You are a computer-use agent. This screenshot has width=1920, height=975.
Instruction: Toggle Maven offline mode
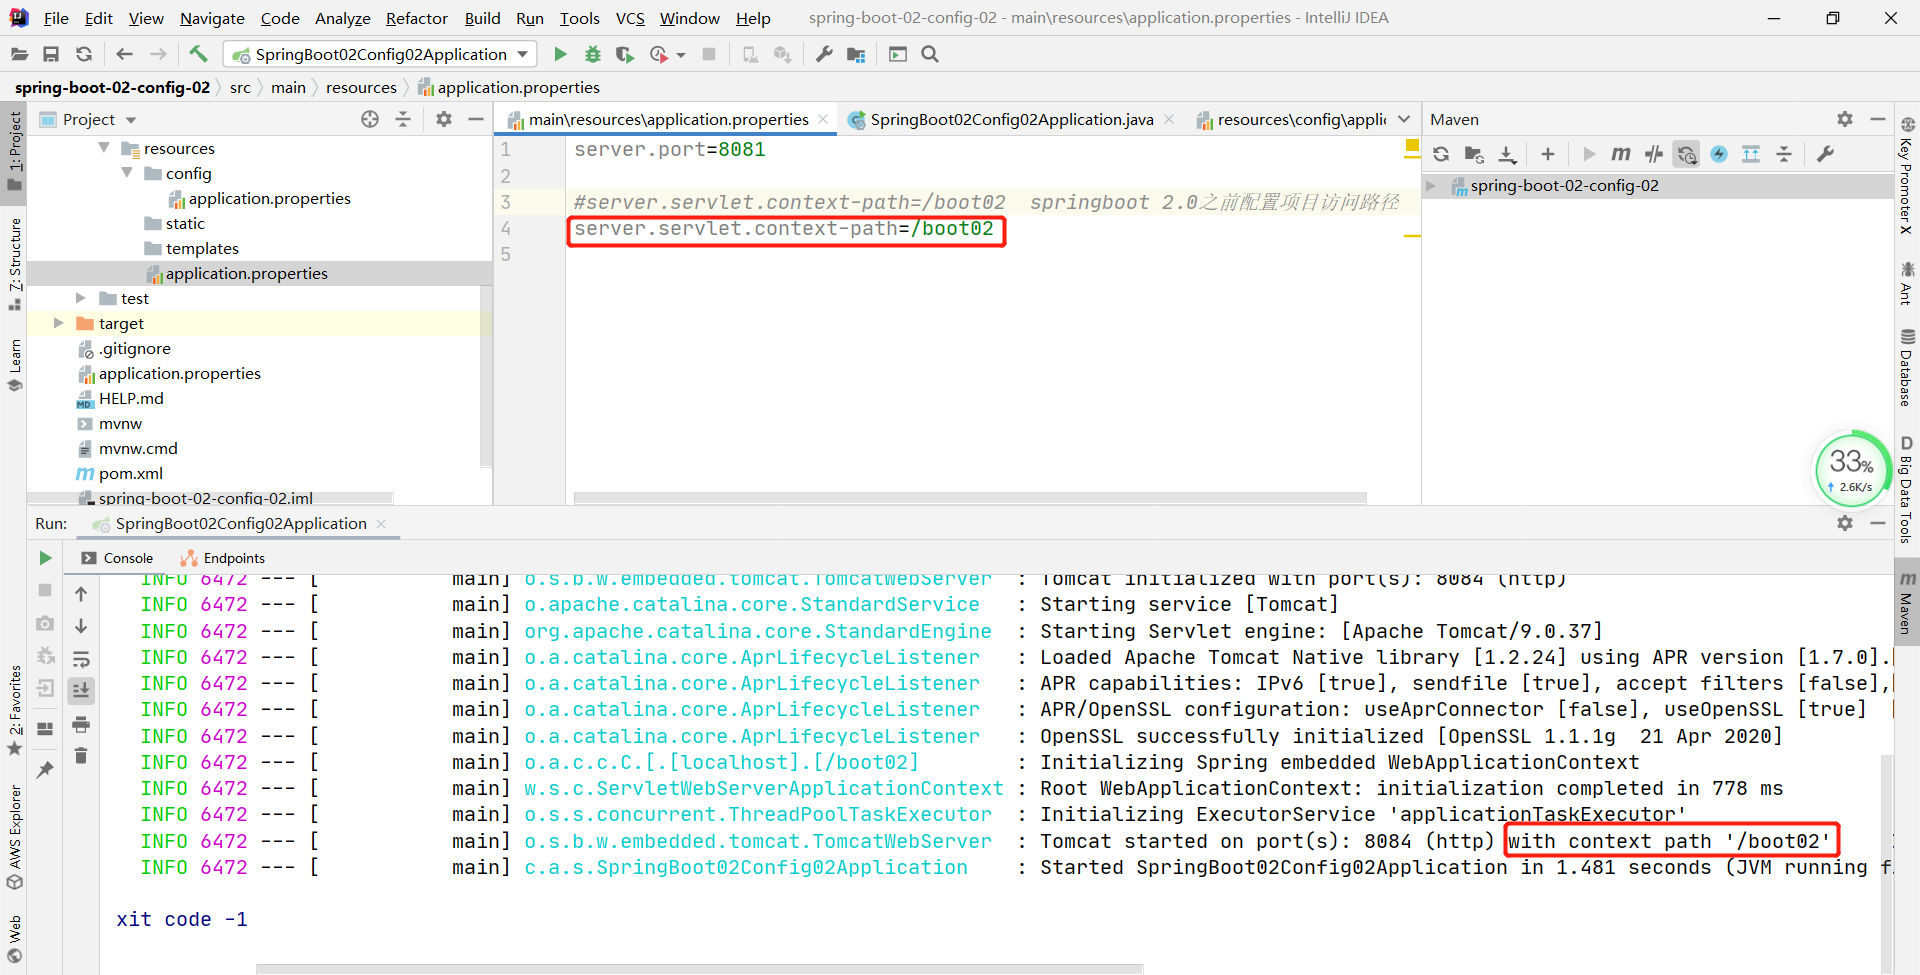pyautogui.click(x=1654, y=154)
